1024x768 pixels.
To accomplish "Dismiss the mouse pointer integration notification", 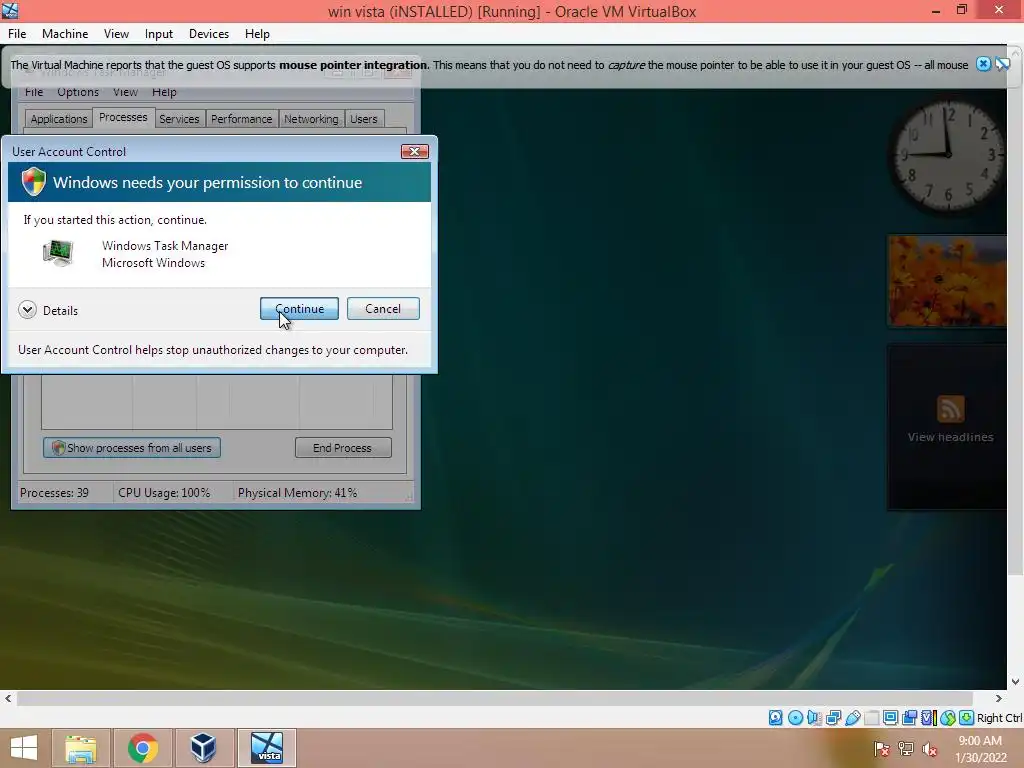I will (x=983, y=64).
